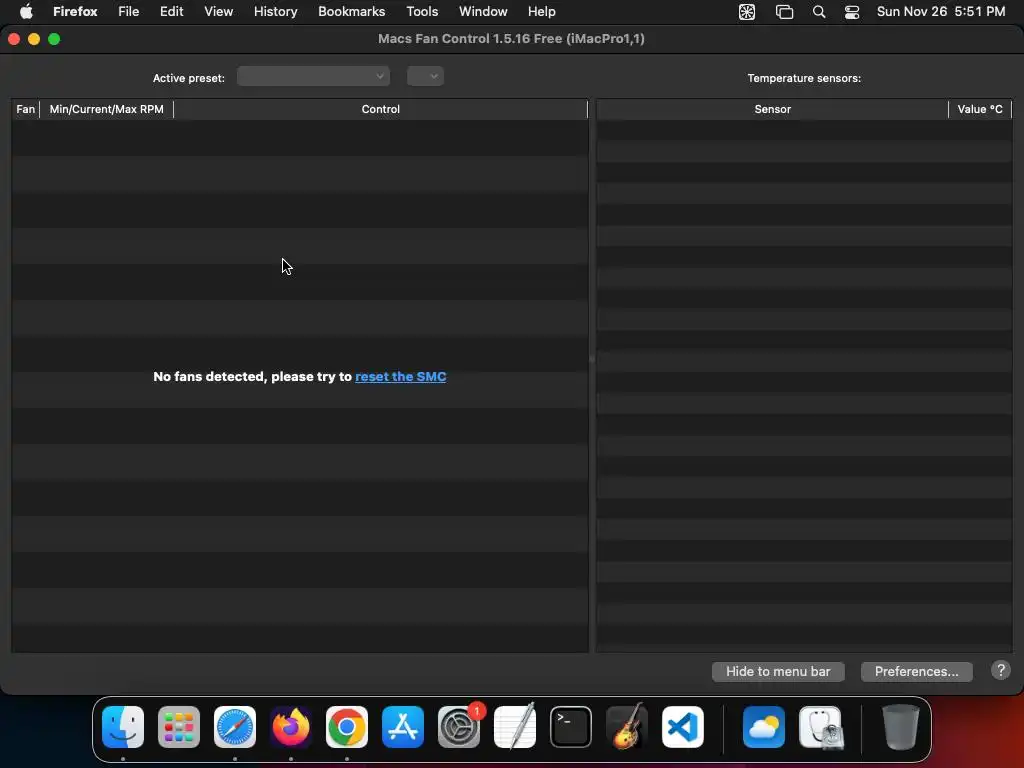Click the Macs Fan Control menu bar fan icon
Viewport: 1024px width, 768px height.
pyautogui.click(x=746, y=12)
